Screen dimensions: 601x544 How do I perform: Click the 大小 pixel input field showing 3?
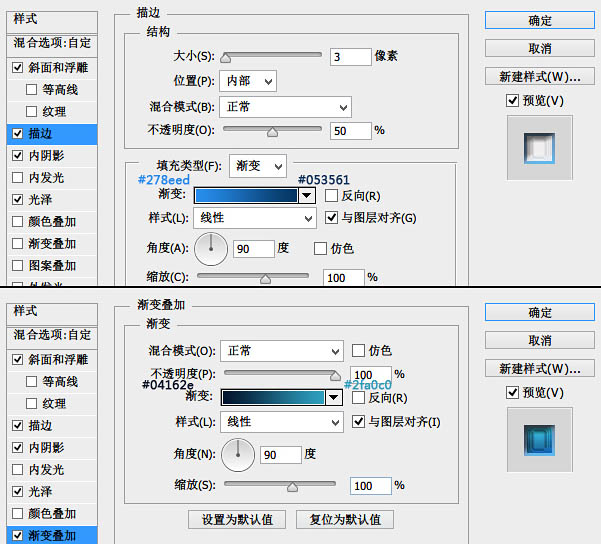[x=351, y=57]
